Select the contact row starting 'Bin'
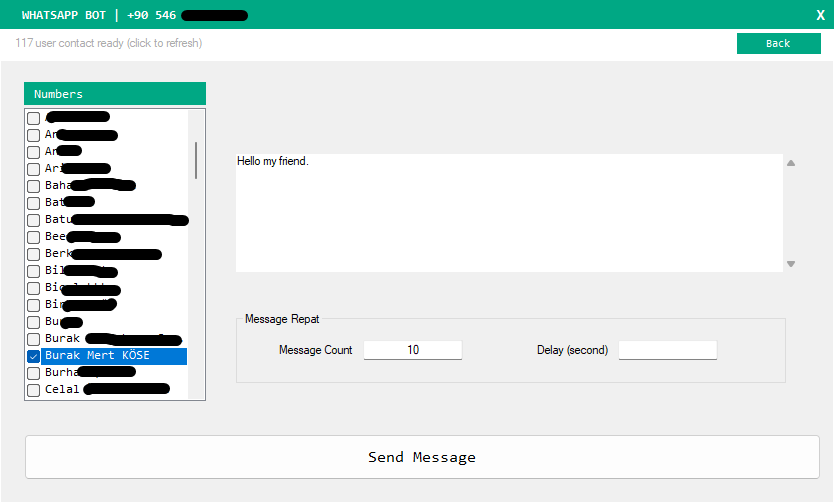Screen dimensions: 834x502 114,304
